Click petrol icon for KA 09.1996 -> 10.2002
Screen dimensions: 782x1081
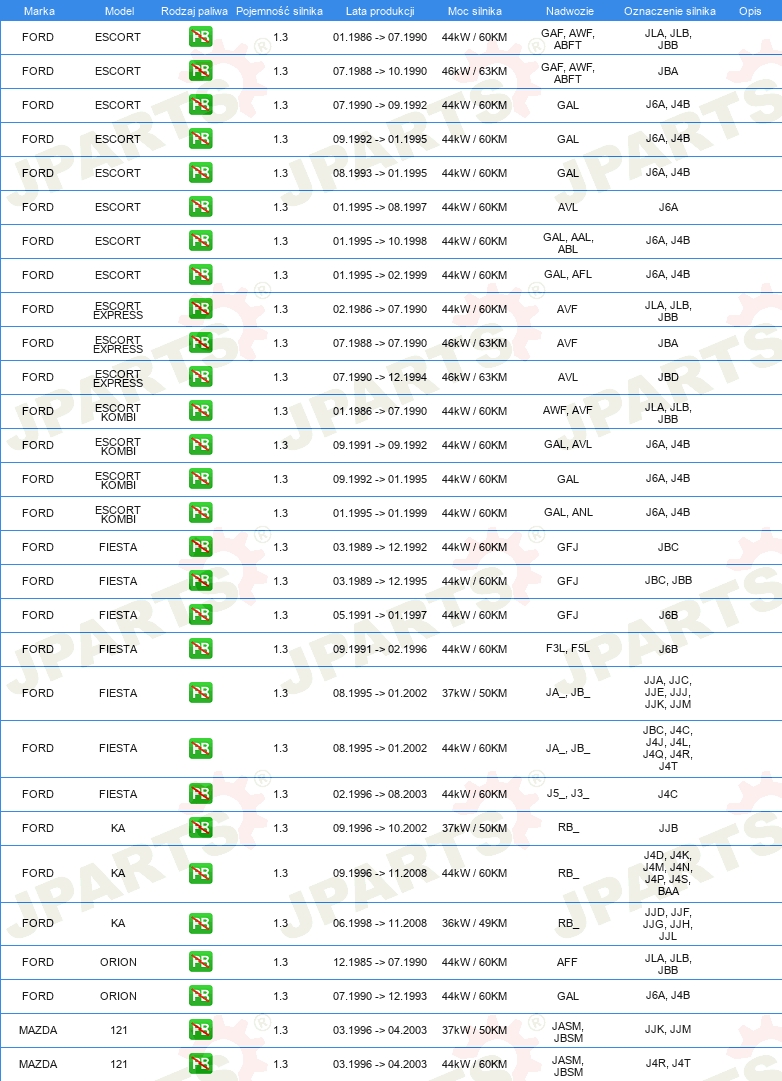tap(201, 828)
